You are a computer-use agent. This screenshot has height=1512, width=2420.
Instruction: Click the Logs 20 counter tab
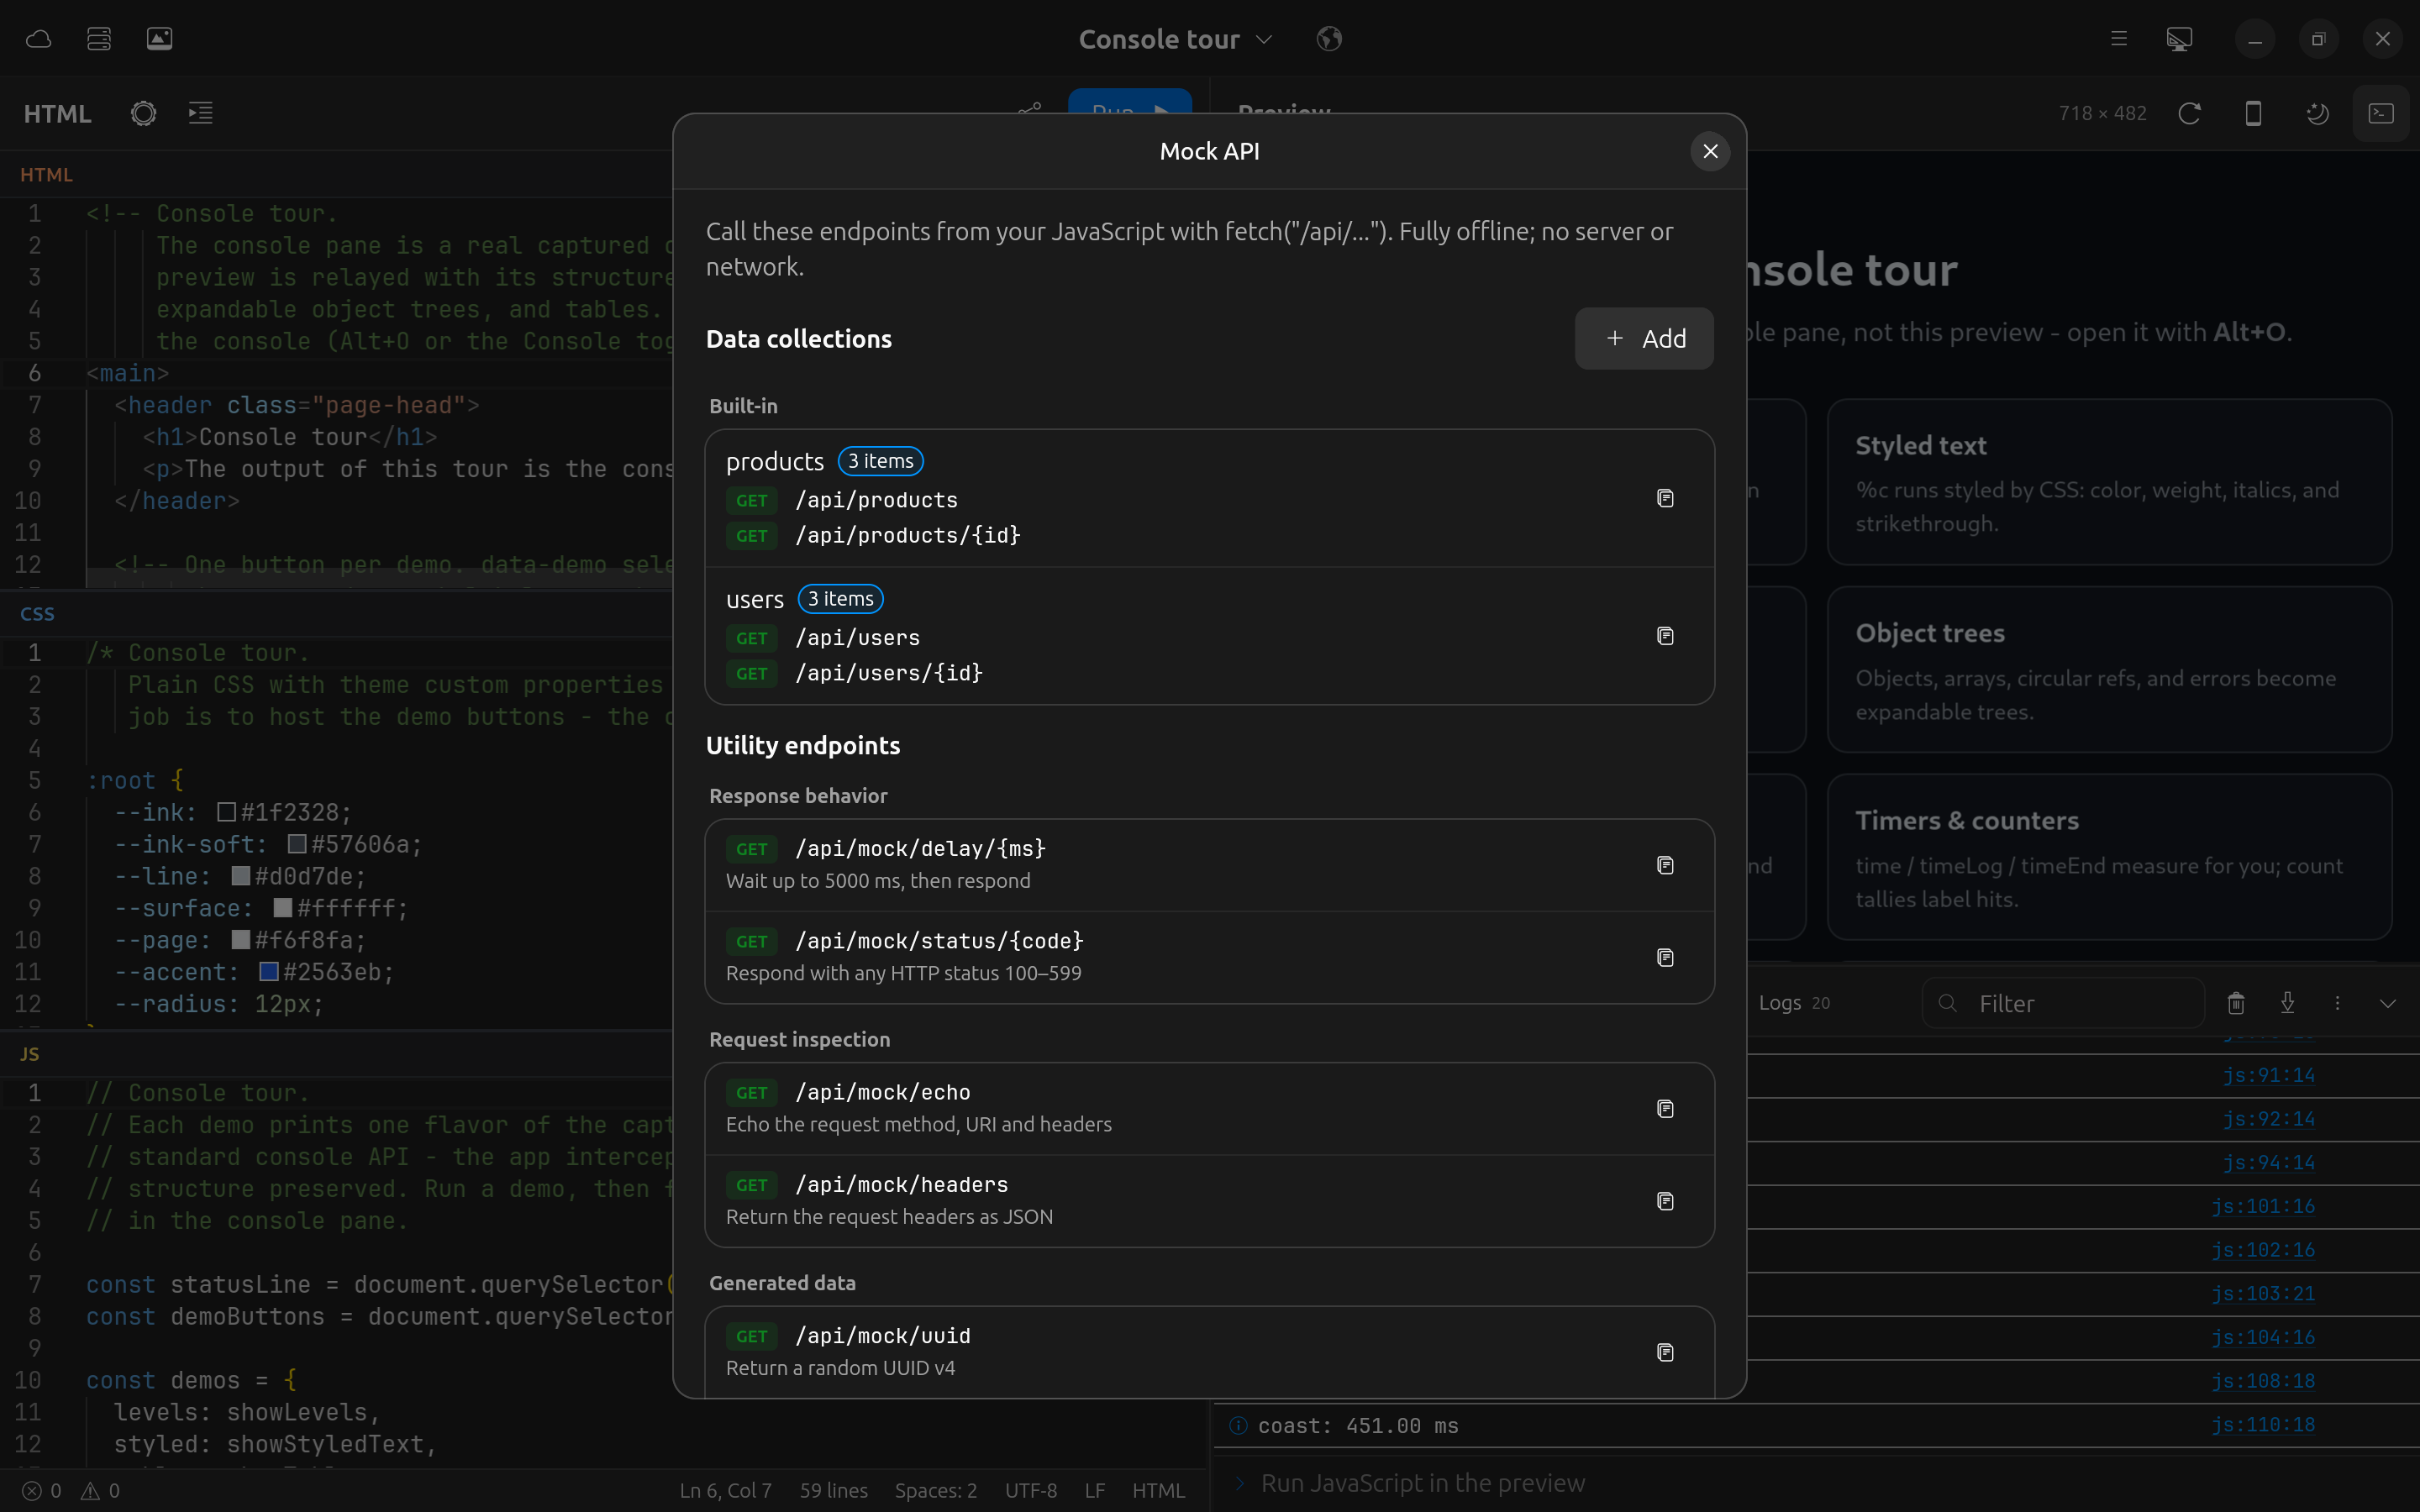coord(1794,1003)
